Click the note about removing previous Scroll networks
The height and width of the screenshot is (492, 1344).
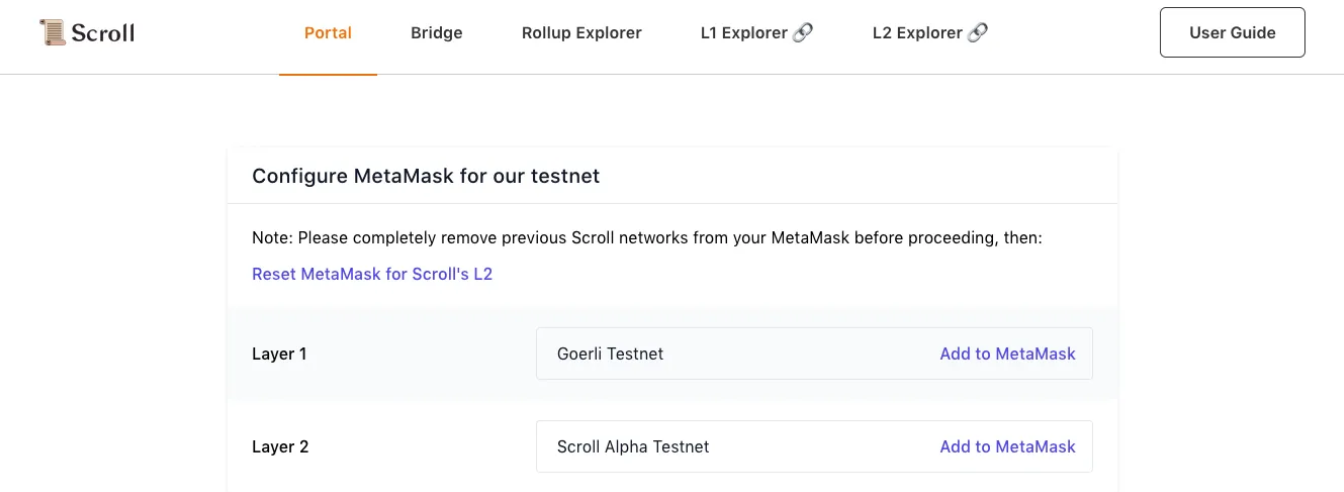tap(647, 239)
